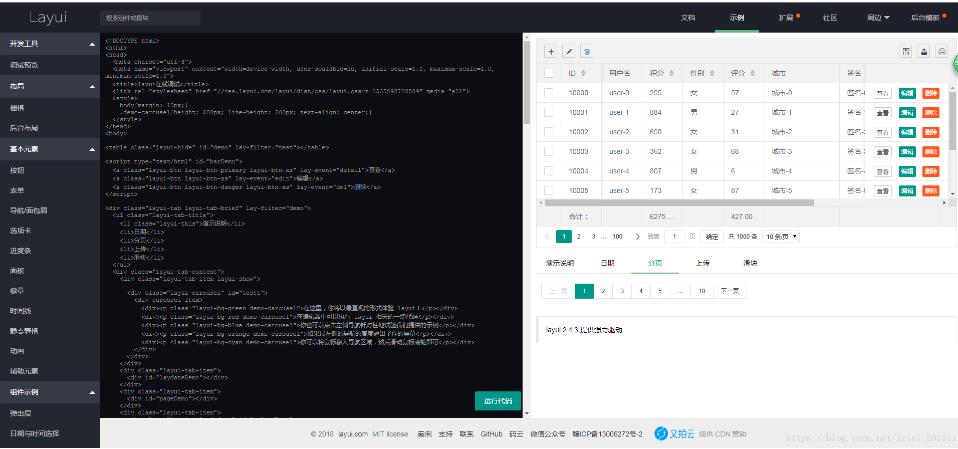Click the 又拍云 logo in footer
This screenshot has width=958, height=449.
pyautogui.click(x=675, y=434)
